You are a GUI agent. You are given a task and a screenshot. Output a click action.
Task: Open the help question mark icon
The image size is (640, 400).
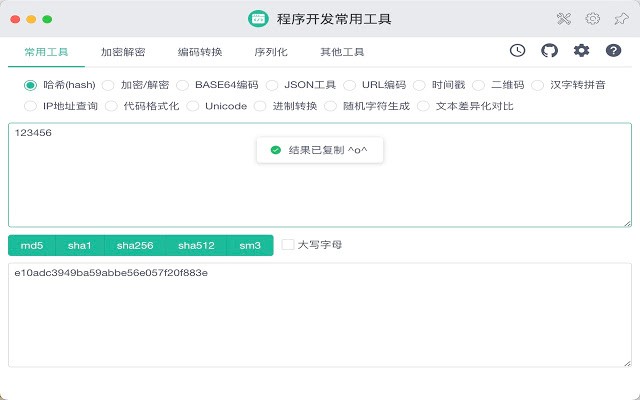click(613, 51)
